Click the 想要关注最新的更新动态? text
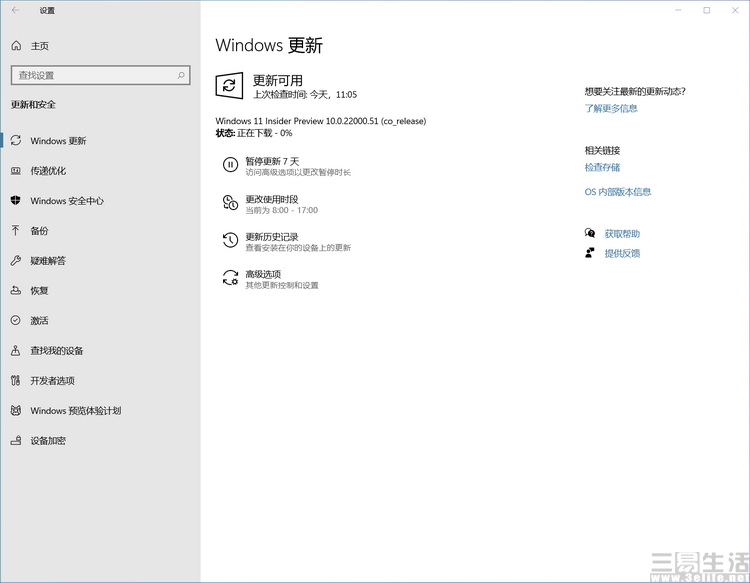This screenshot has height=583, width=750. [x=635, y=91]
